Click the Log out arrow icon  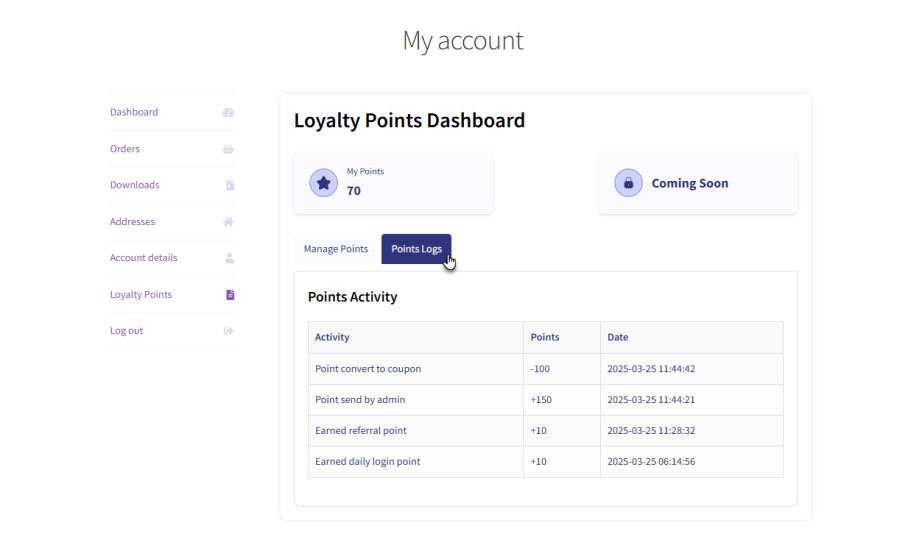(x=228, y=331)
